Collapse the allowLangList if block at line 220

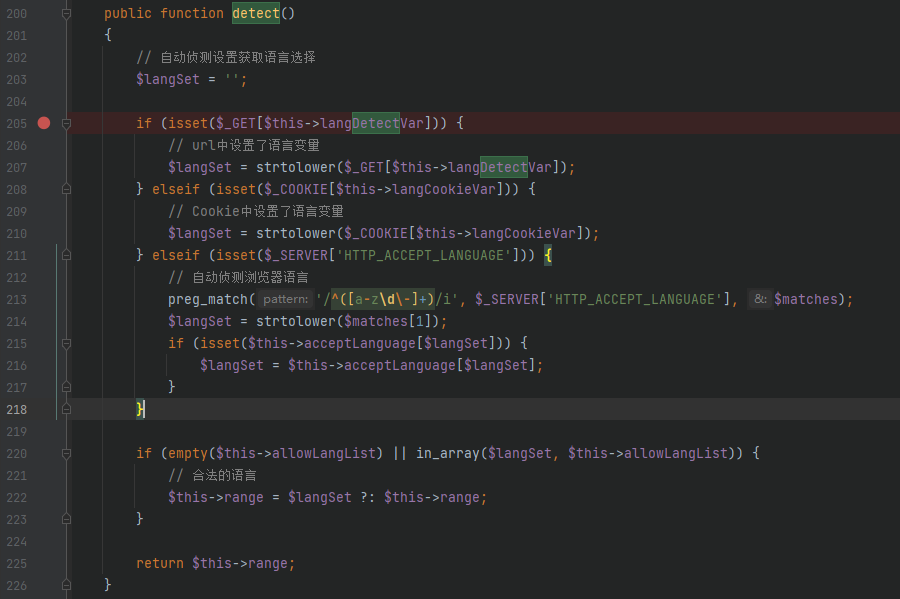click(x=66, y=453)
